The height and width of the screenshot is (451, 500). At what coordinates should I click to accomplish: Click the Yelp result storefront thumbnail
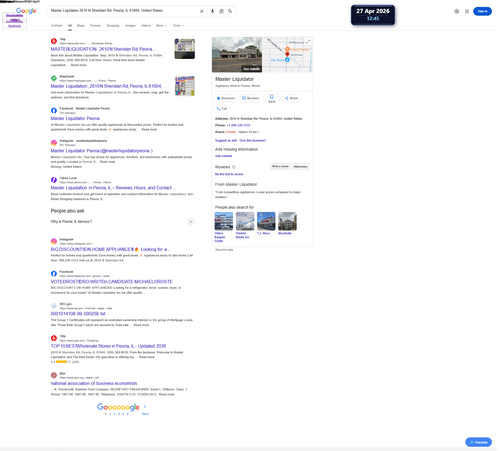185,49
